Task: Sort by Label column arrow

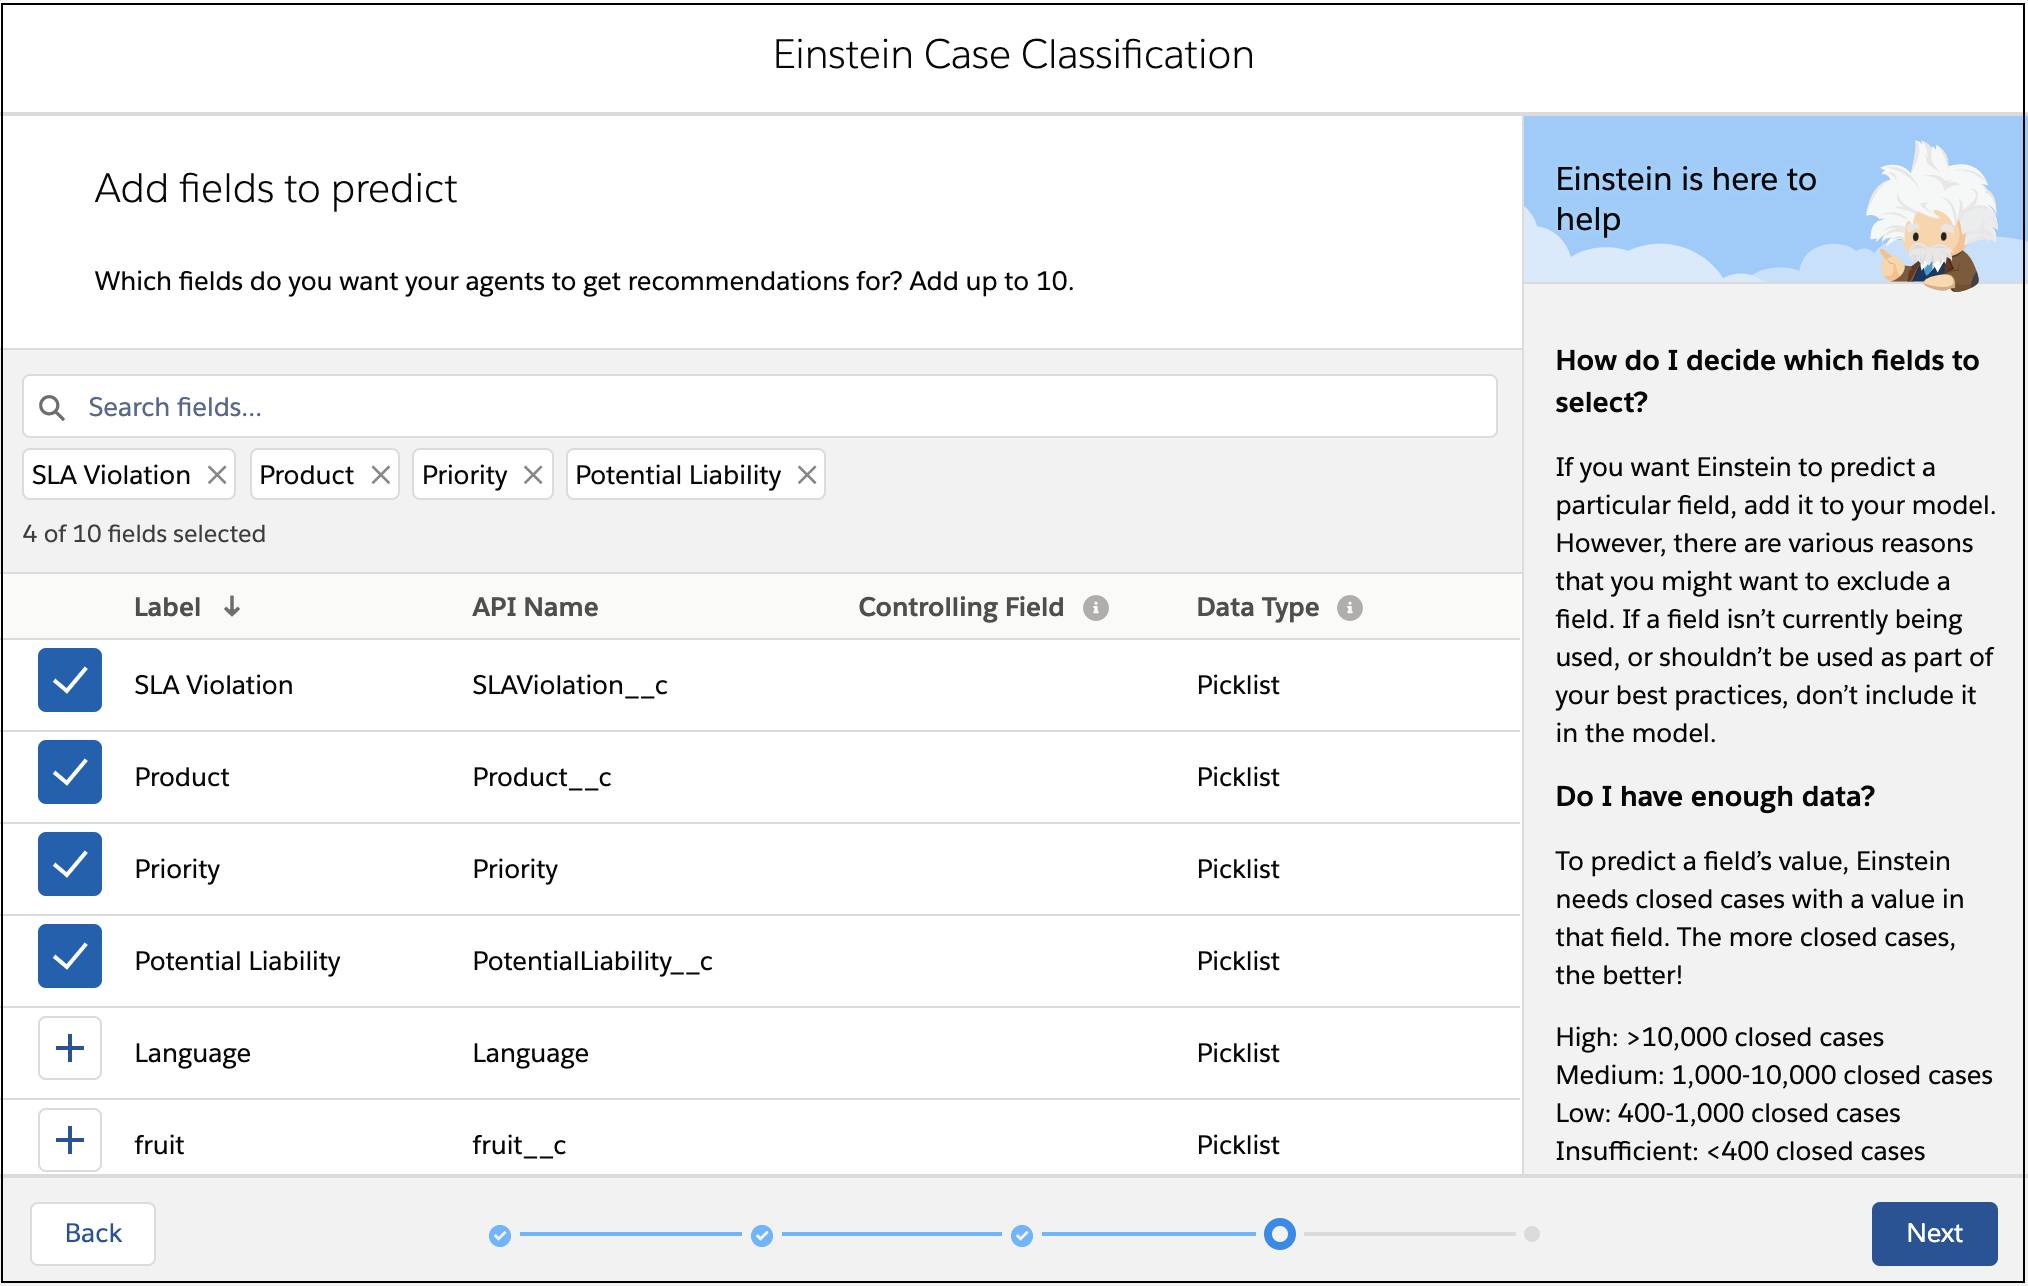Action: [232, 607]
